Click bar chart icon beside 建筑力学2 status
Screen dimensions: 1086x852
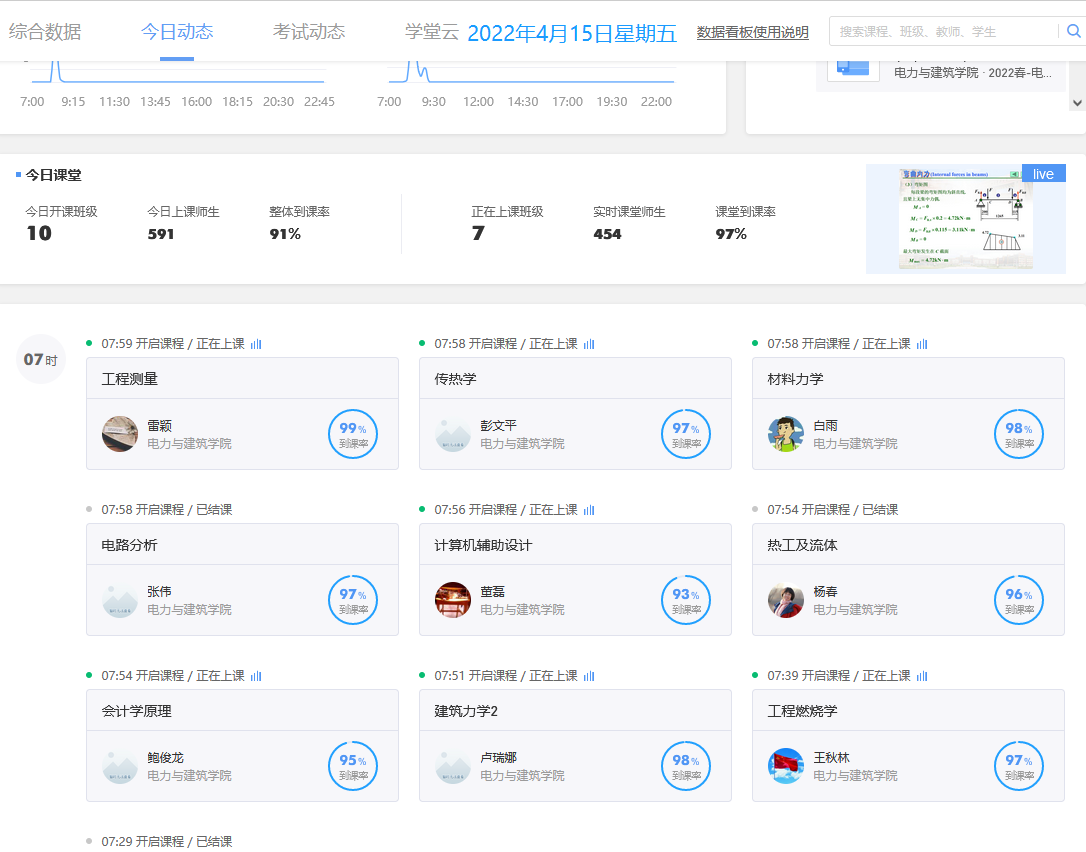(589, 676)
